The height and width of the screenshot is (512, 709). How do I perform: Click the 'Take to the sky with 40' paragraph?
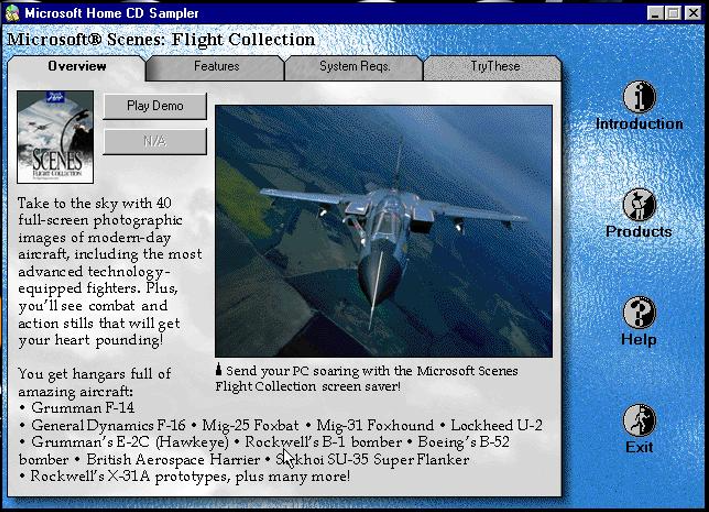[x=109, y=271]
